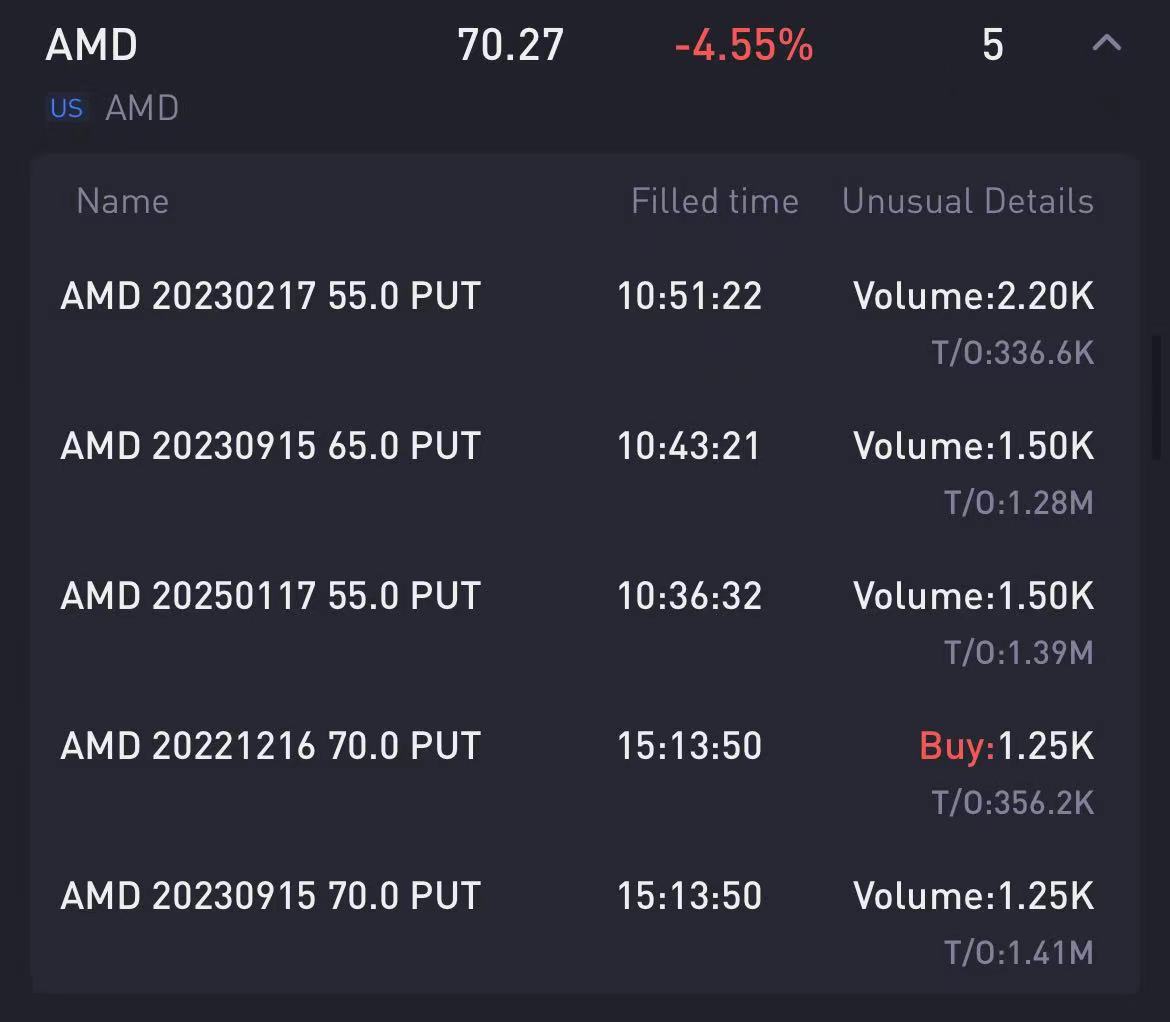
Task: Tap AMD stock price 70.27
Action: 510,45
